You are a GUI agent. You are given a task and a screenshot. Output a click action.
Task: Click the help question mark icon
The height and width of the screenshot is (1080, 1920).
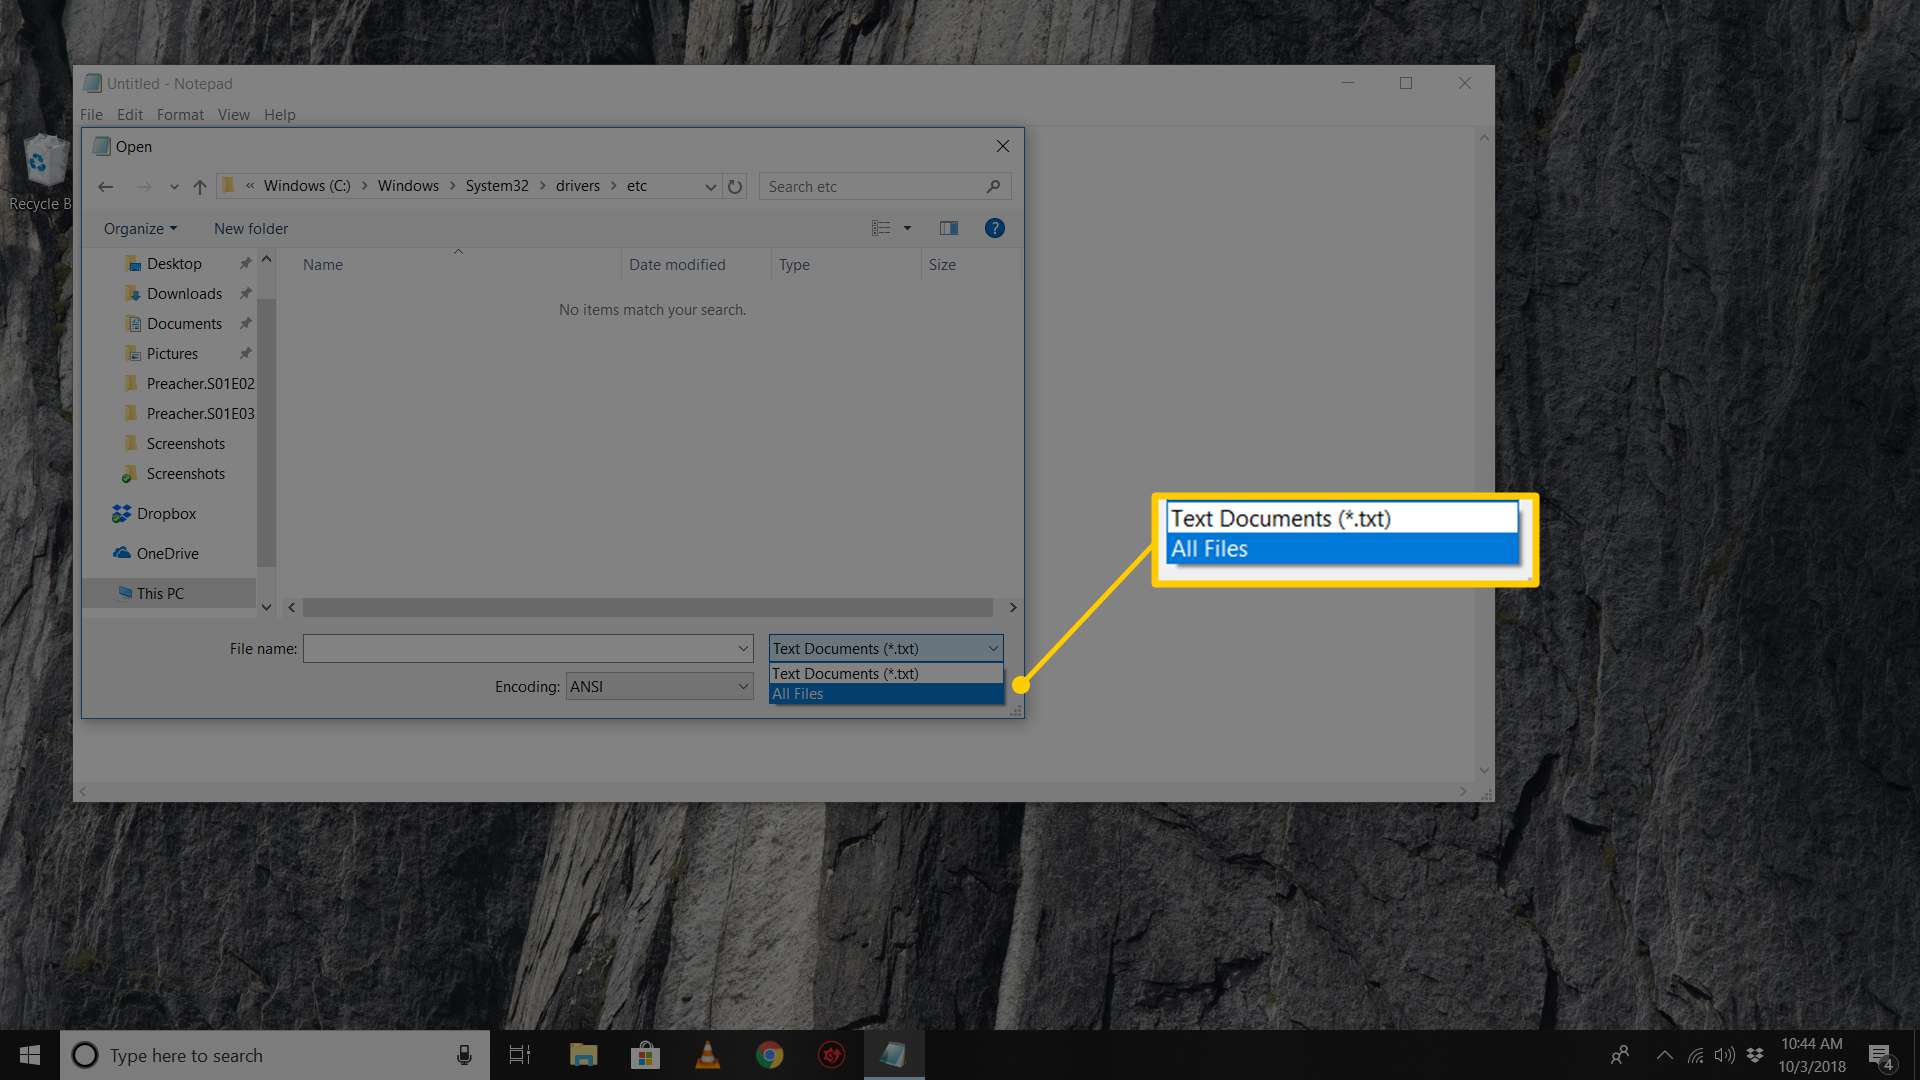994,228
